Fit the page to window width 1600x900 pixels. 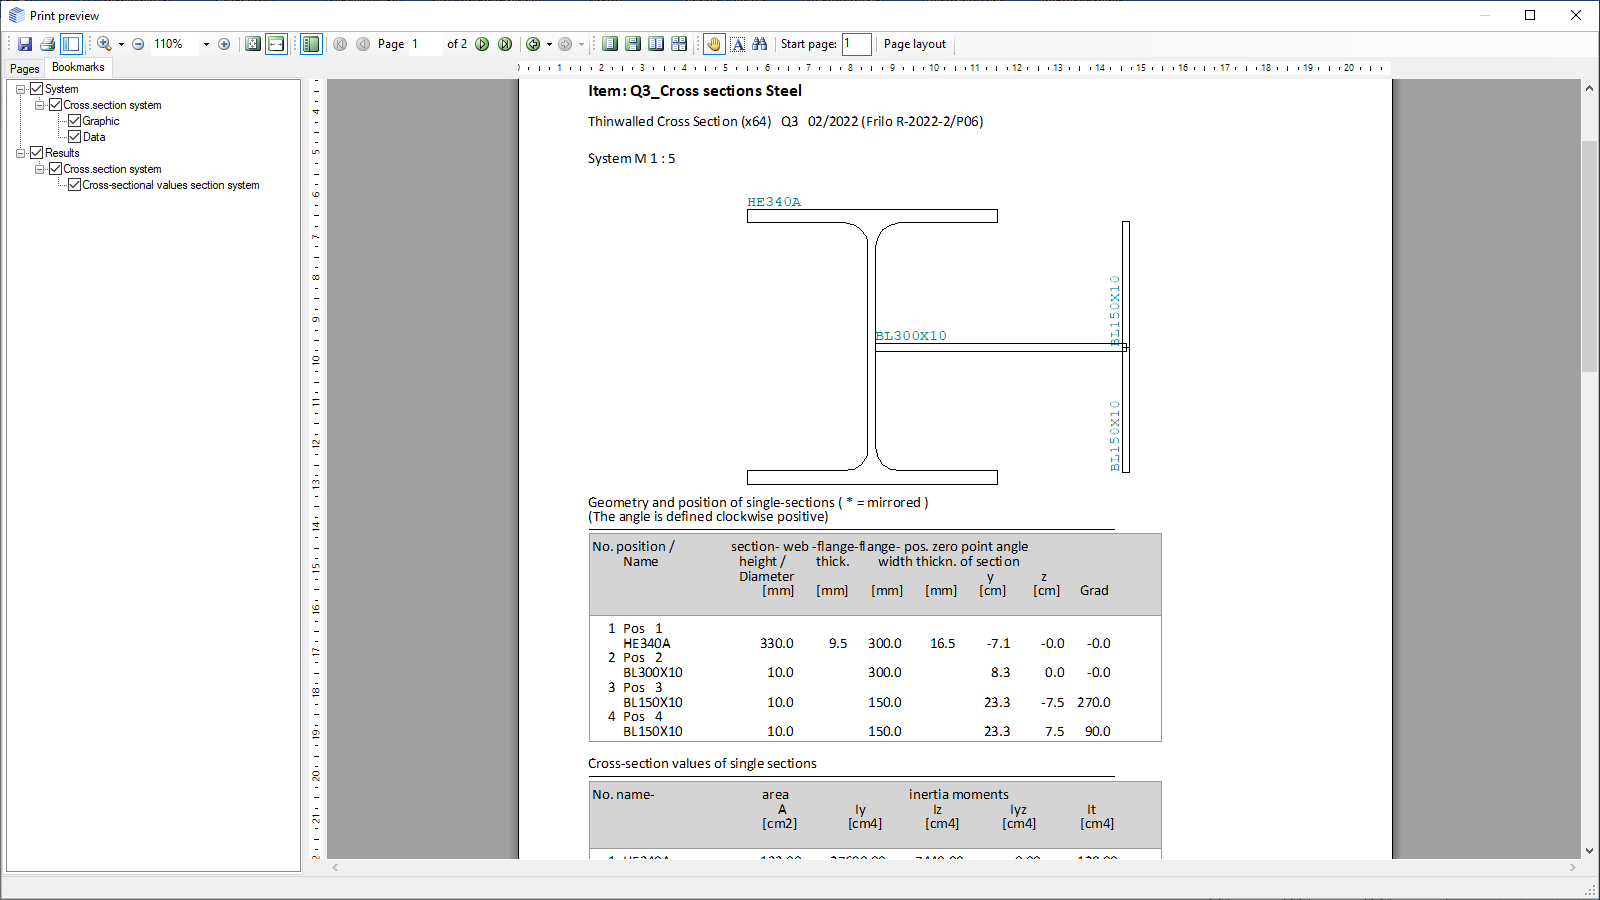click(276, 44)
